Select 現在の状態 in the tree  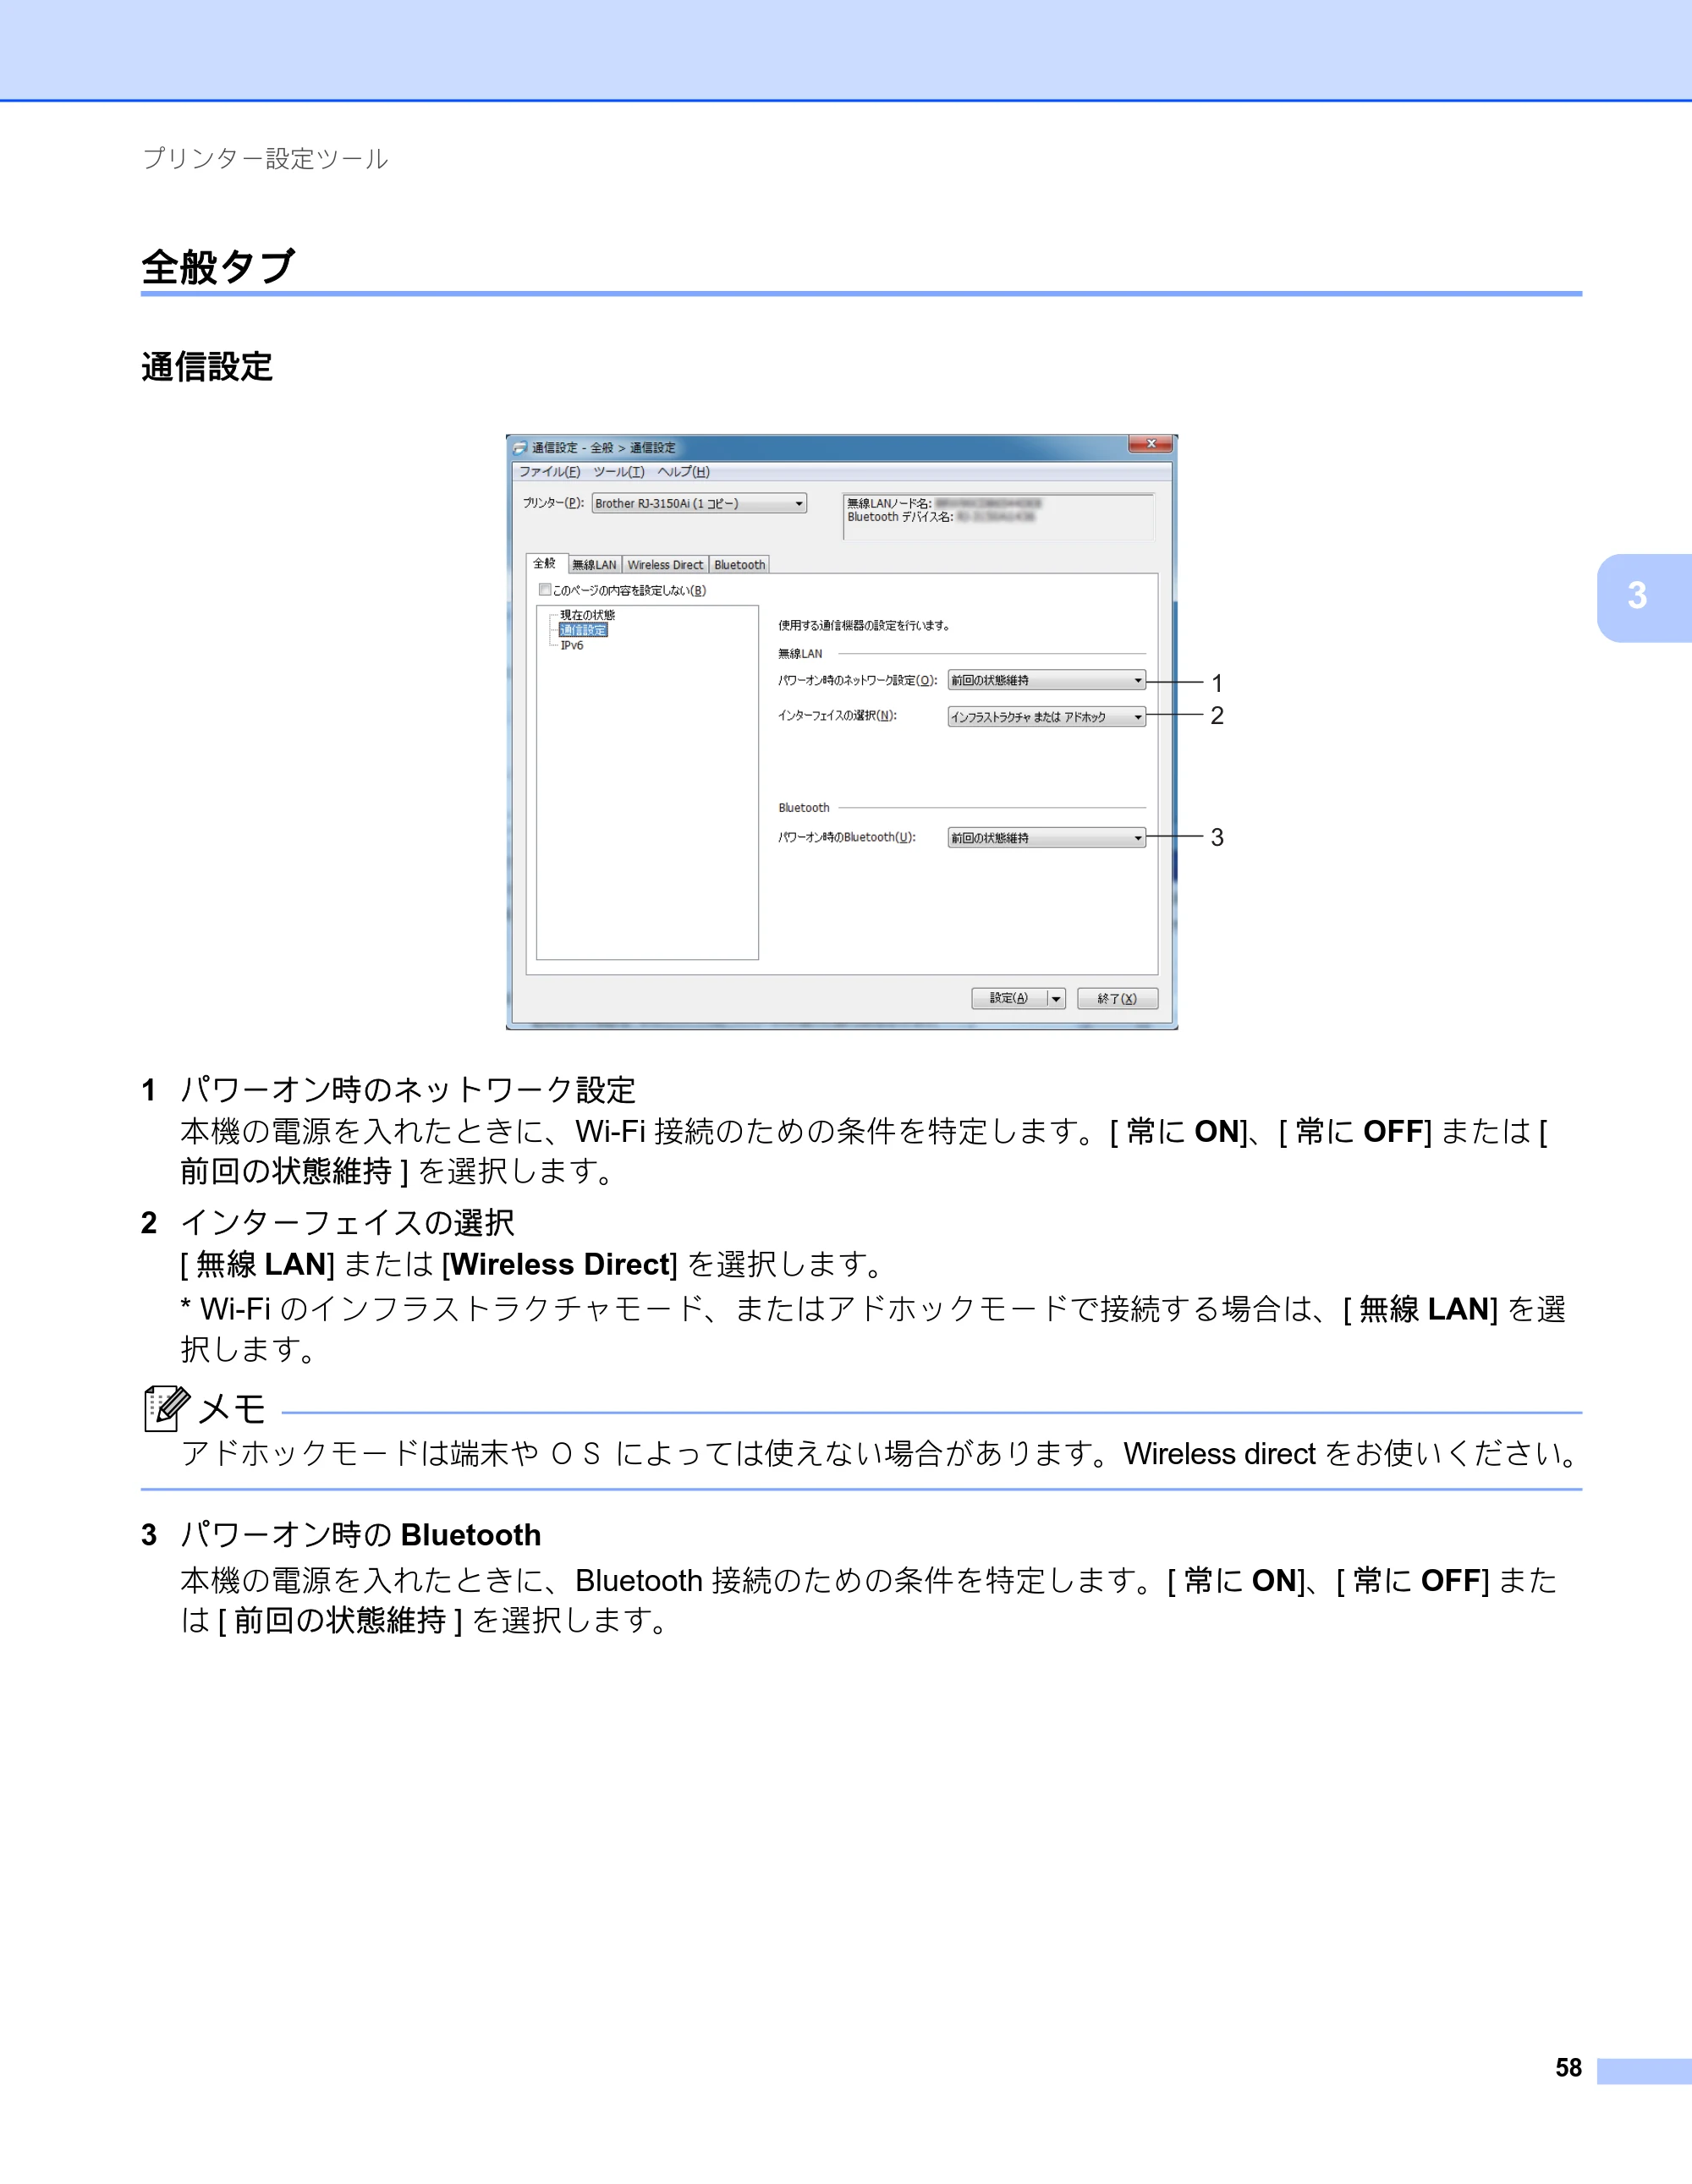(587, 615)
